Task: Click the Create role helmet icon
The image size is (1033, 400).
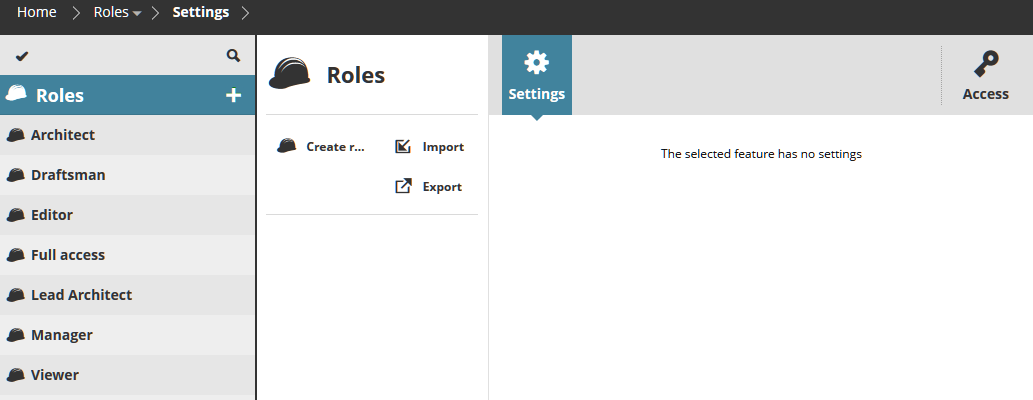Action: (287, 147)
